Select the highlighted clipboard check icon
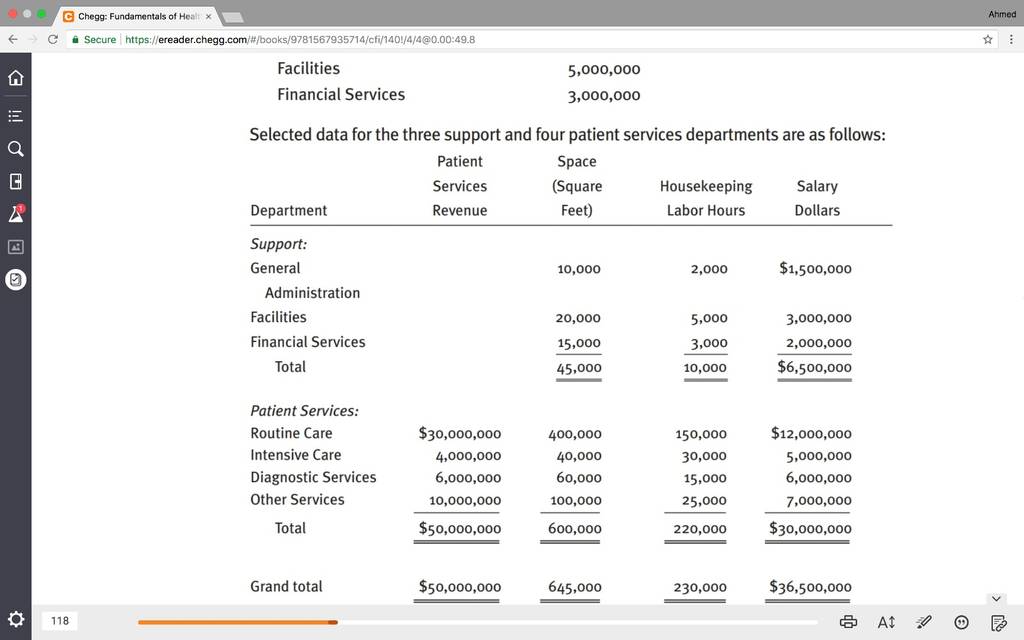The height and width of the screenshot is (640, 1024). coord(16,280)
